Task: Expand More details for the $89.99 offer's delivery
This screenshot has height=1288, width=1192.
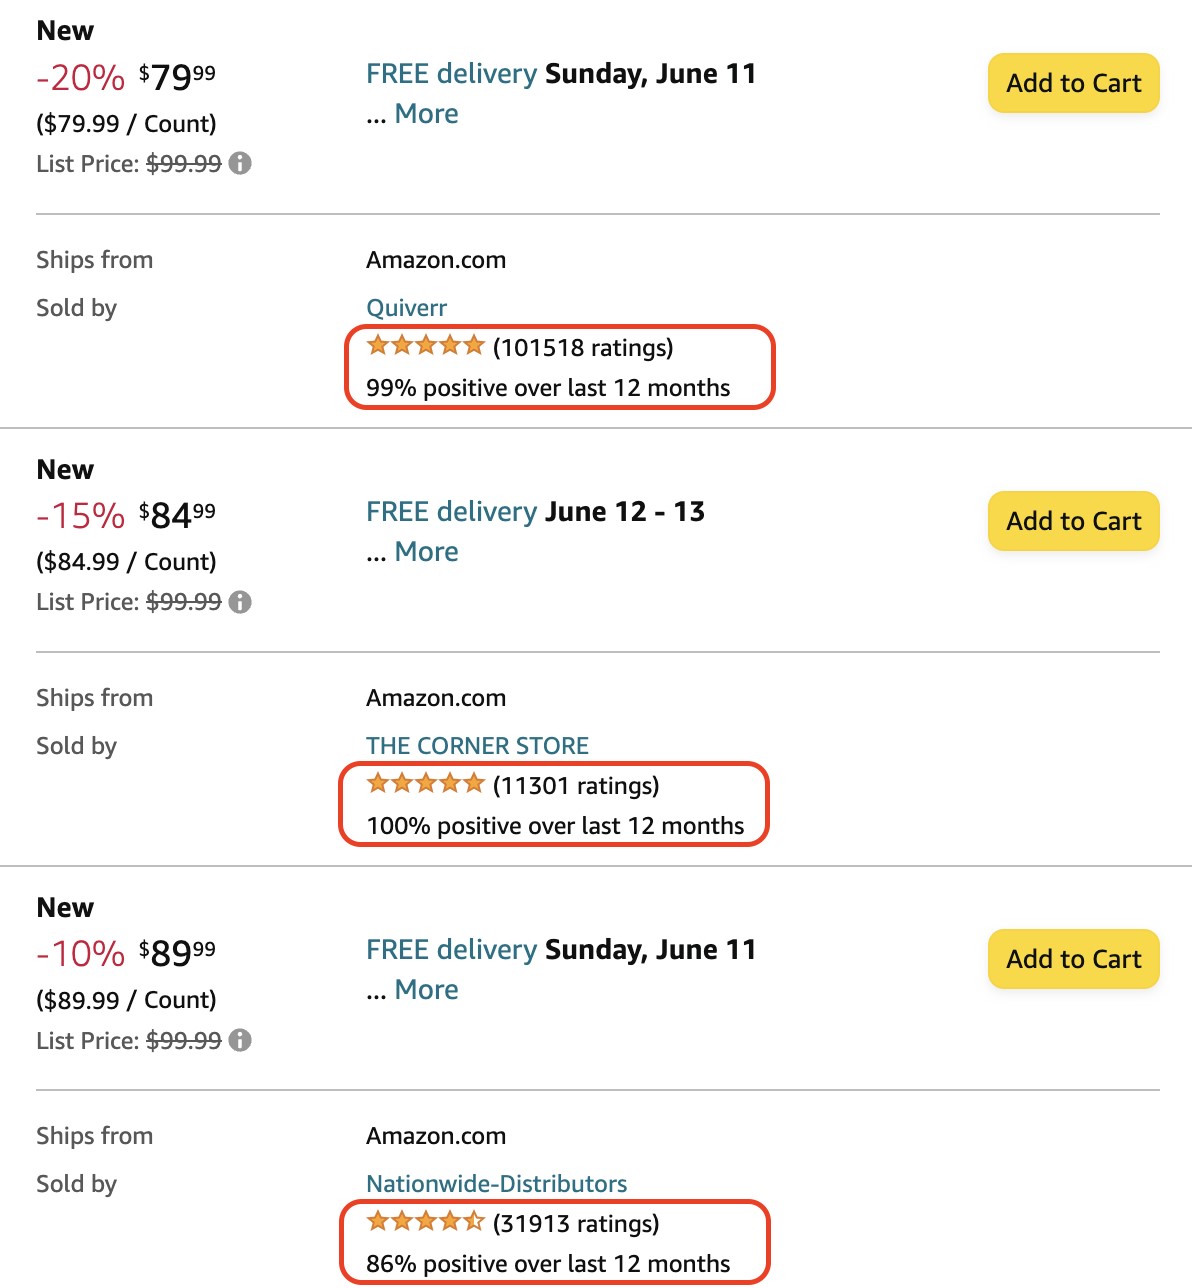Action: click(426, 990)
